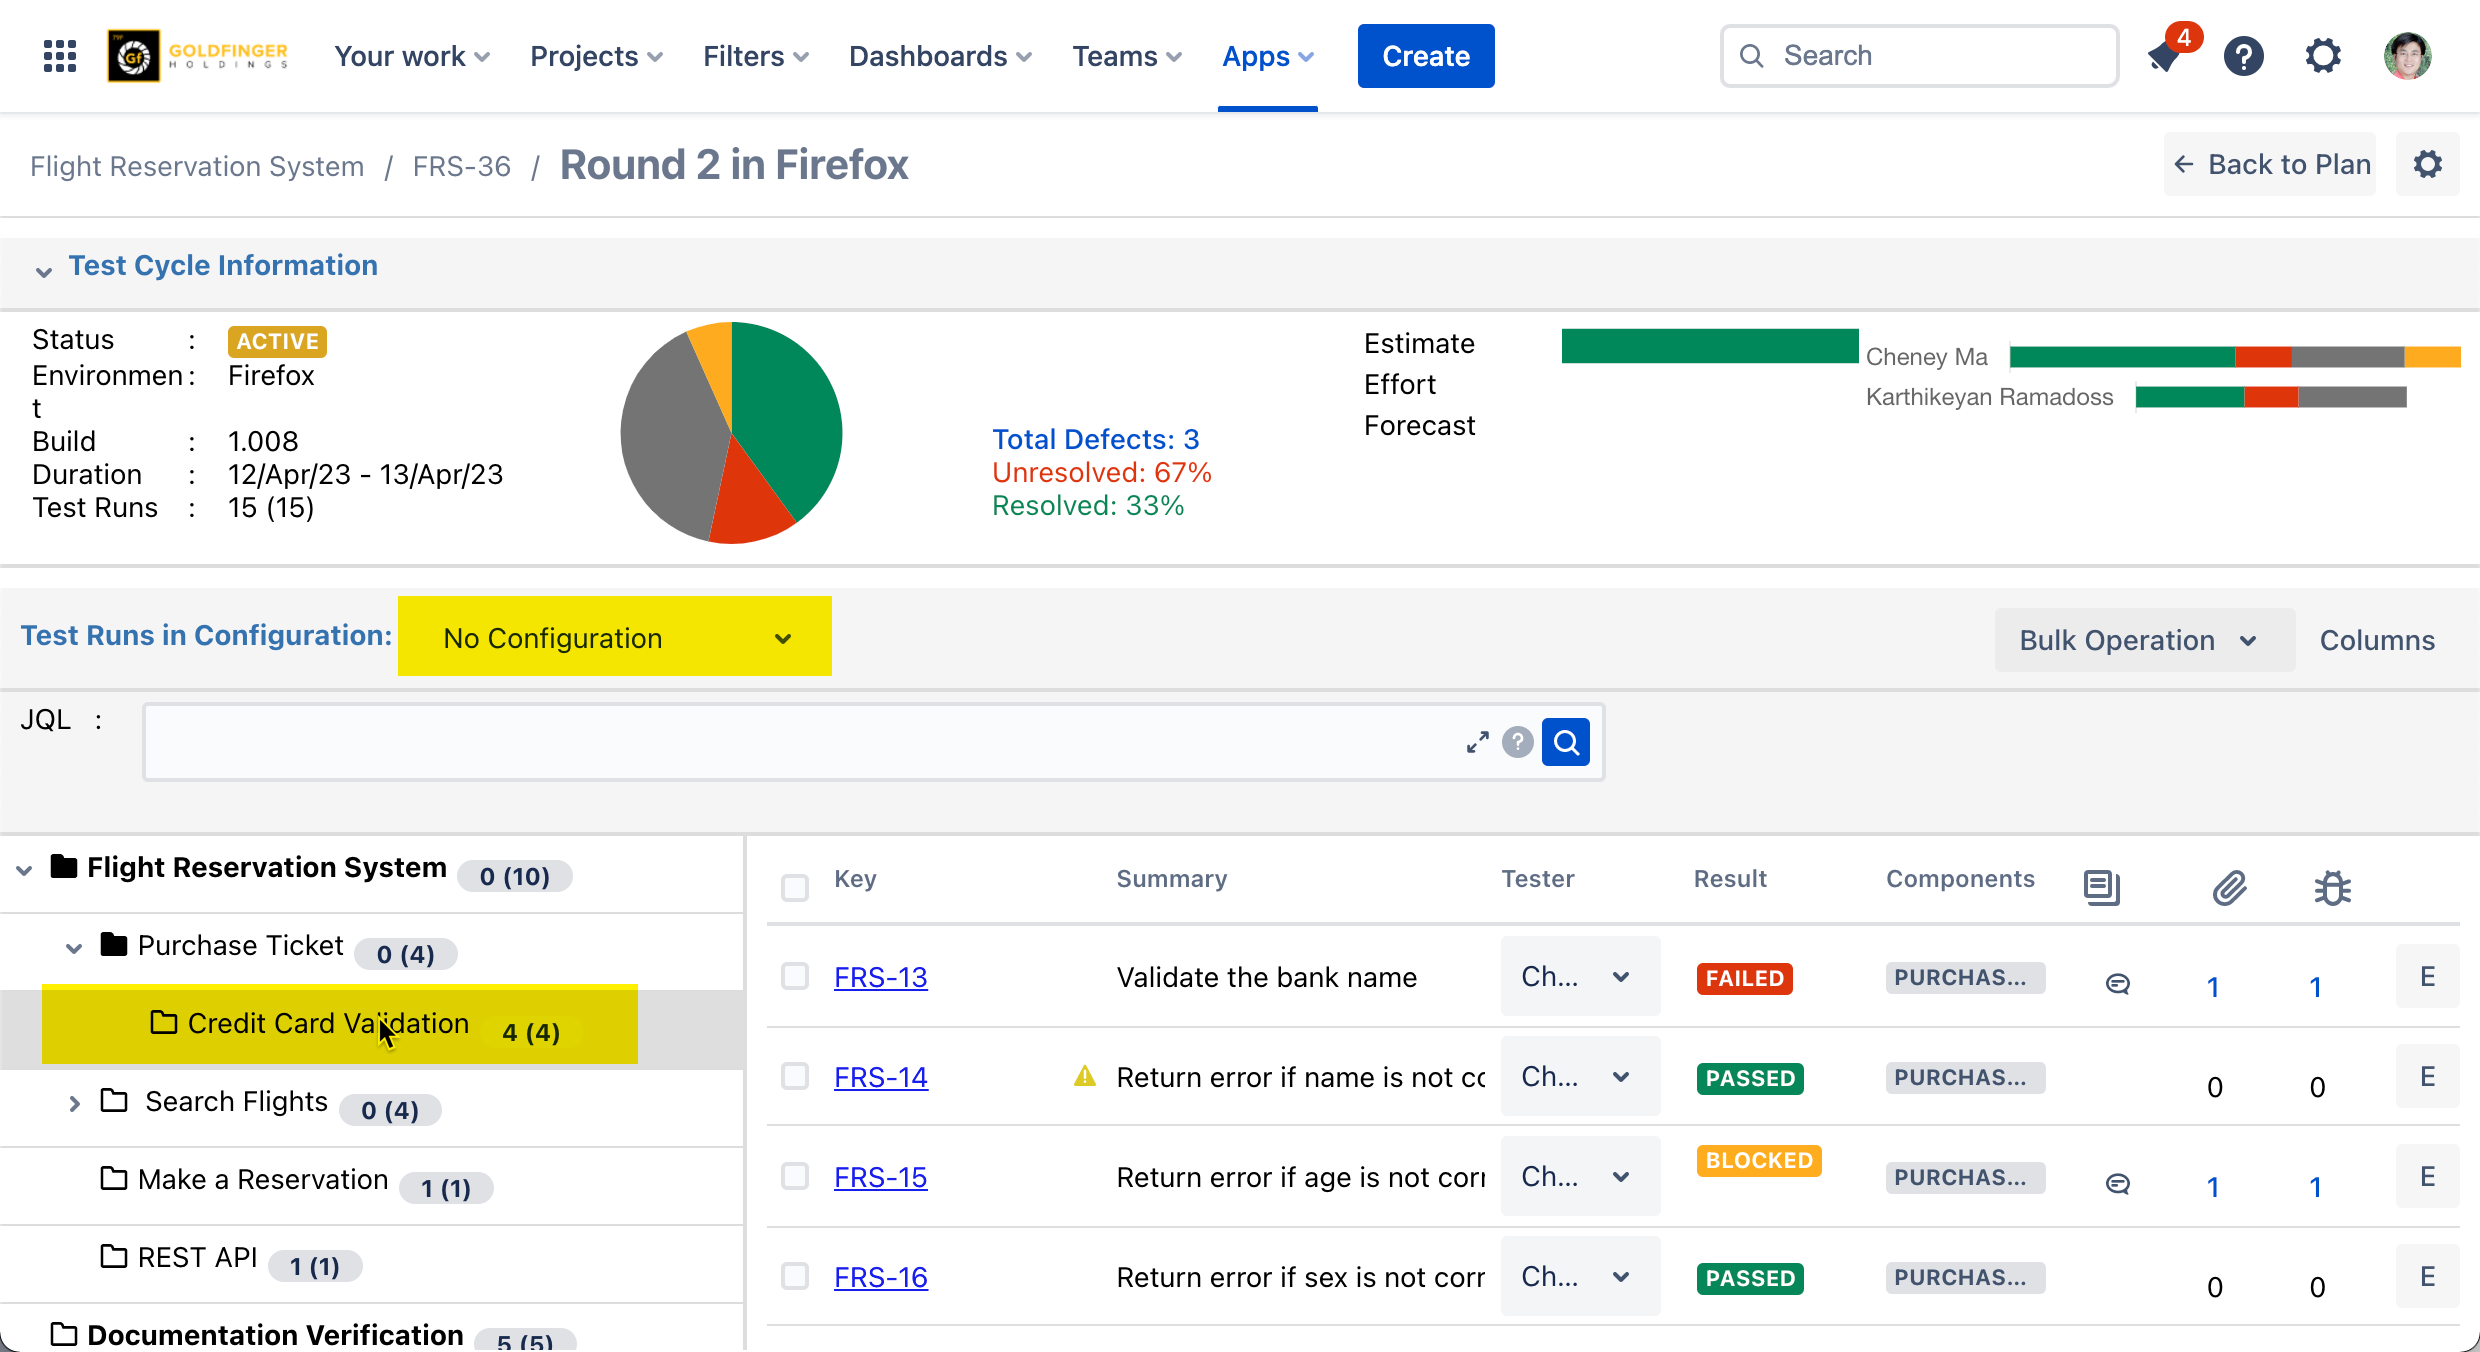Click the green Estimate progress bar
2480x1352 pixels.
point(1709,346)
